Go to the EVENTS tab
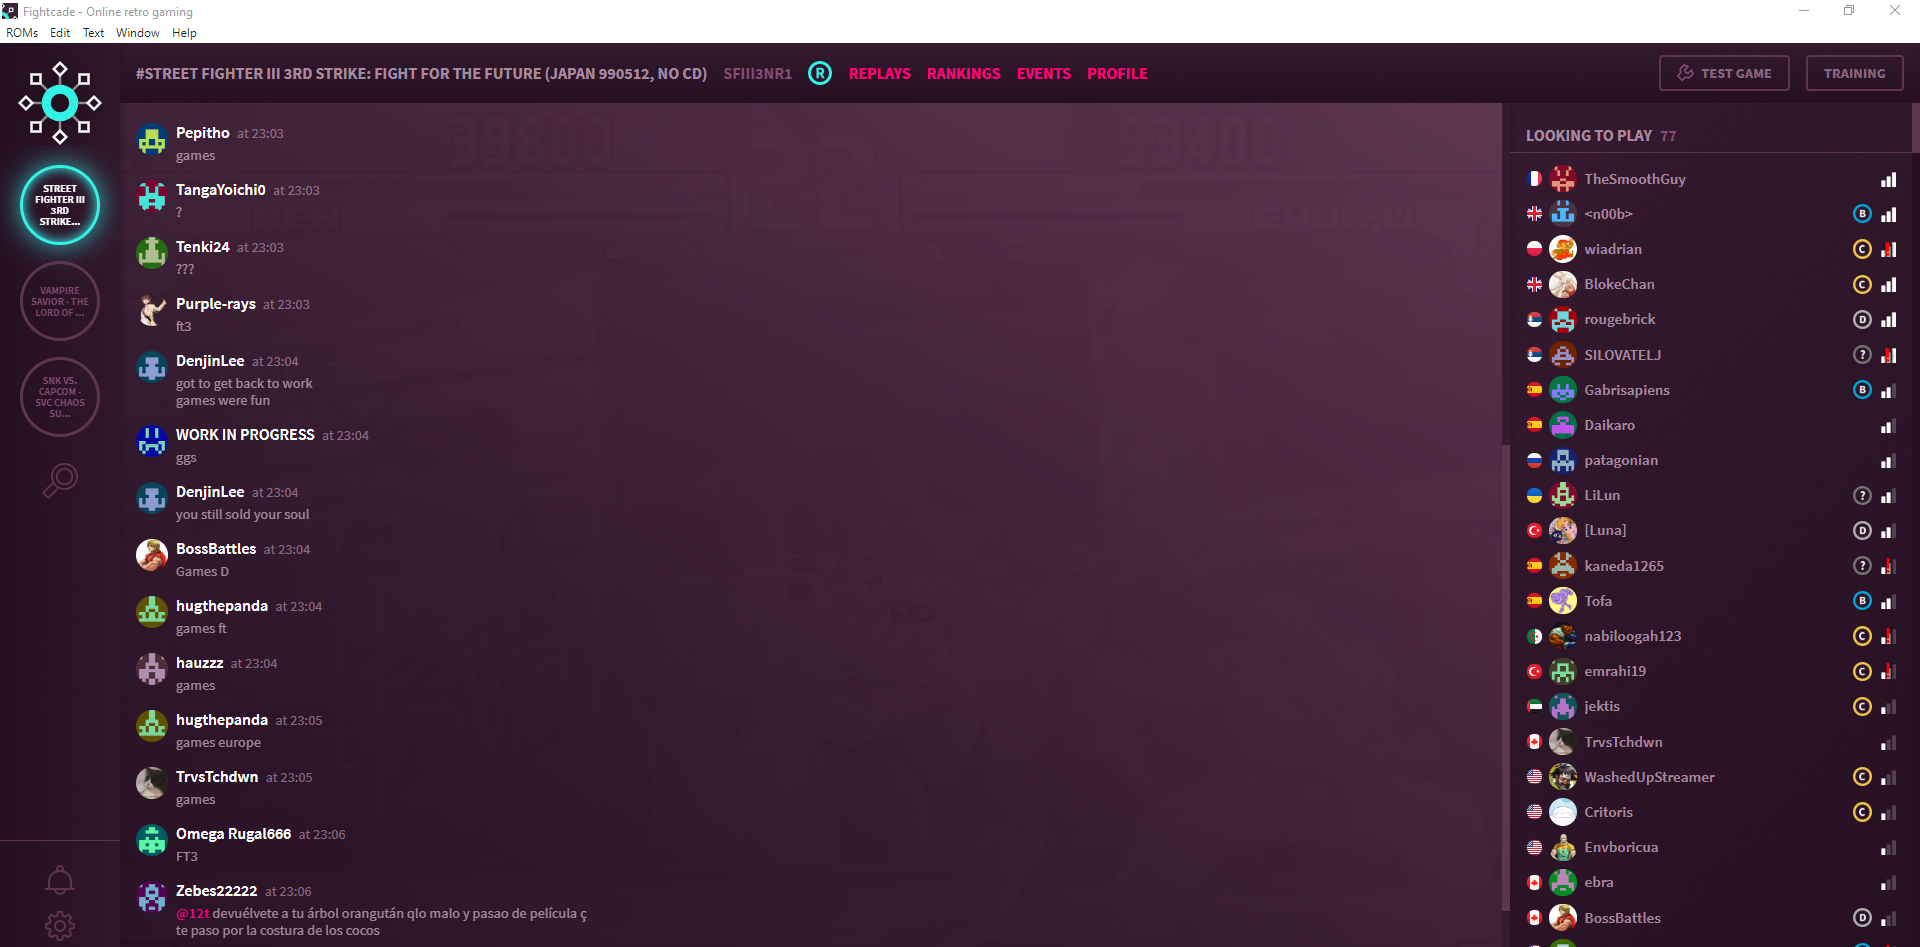This screenshot has width=1920, height=947. click(1044, 74)
